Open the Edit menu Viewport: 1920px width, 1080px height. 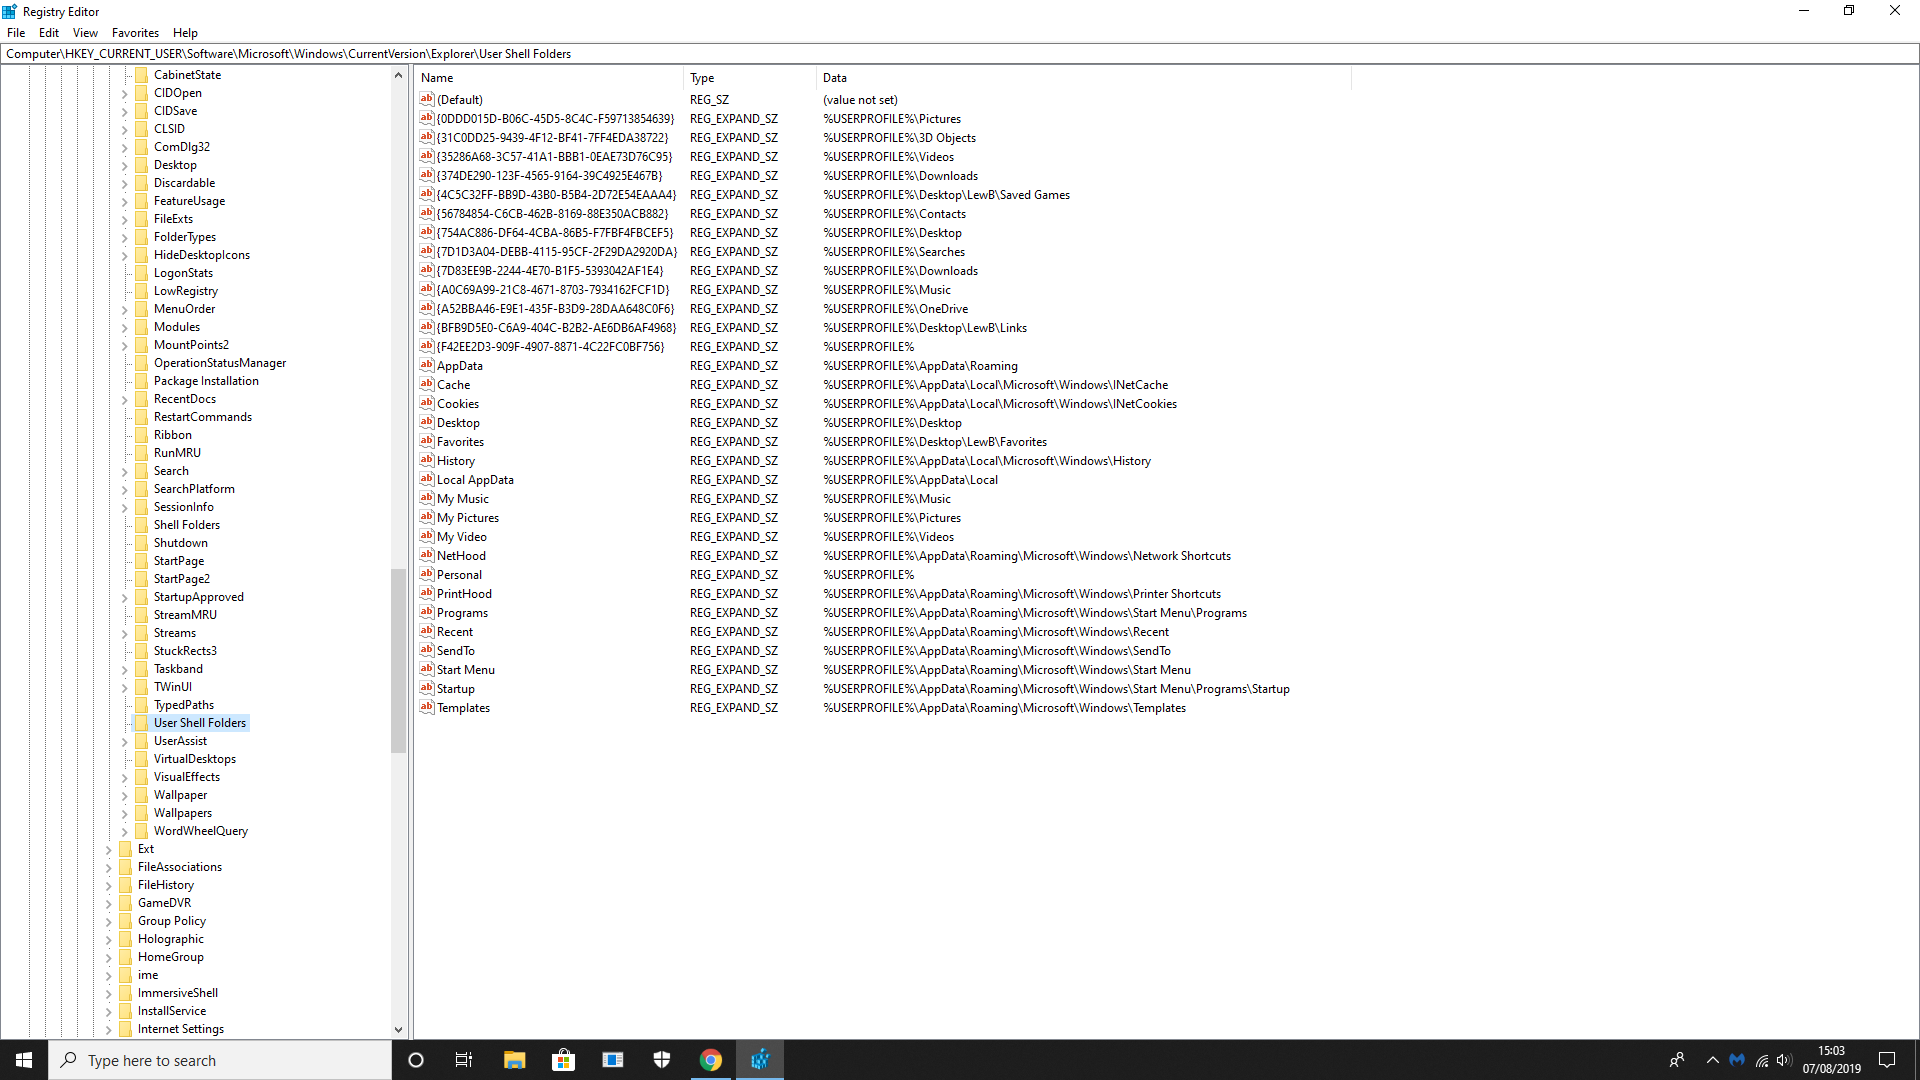point(49,33)
